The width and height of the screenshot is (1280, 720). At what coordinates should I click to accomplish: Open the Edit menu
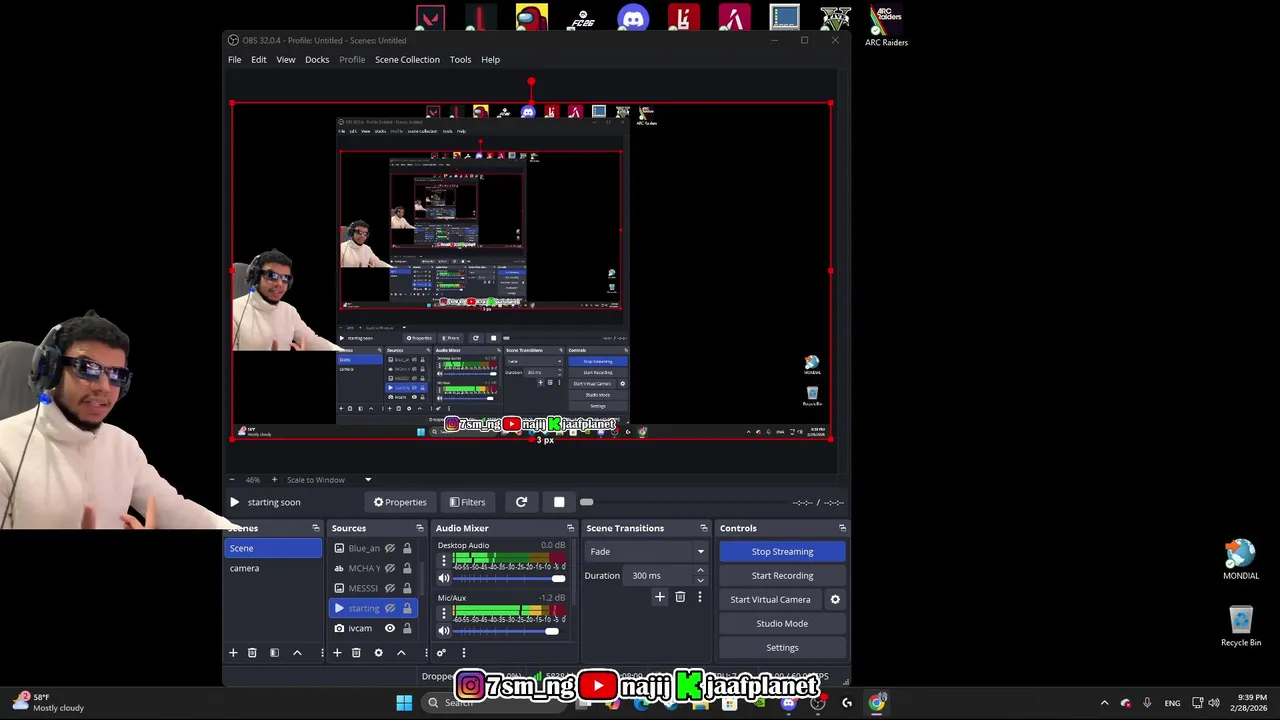258,60
